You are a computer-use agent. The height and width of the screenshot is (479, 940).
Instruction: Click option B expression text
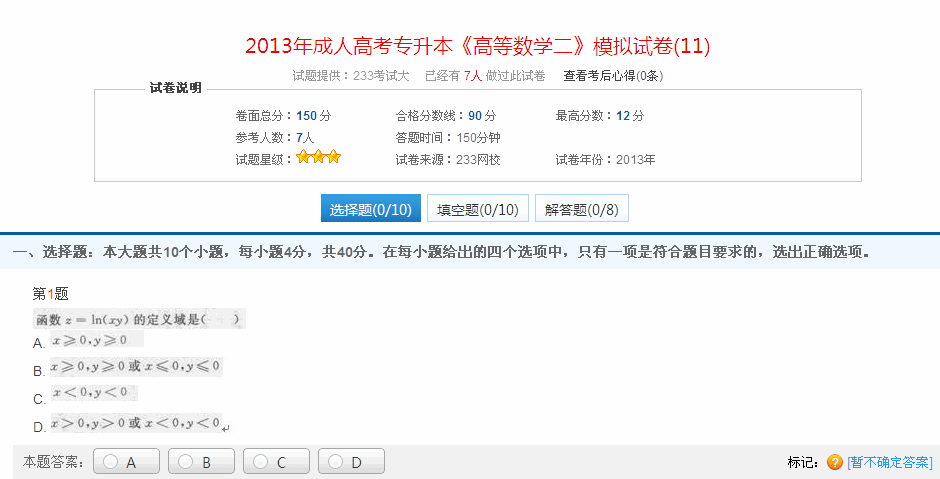click(x=136, y=366)
